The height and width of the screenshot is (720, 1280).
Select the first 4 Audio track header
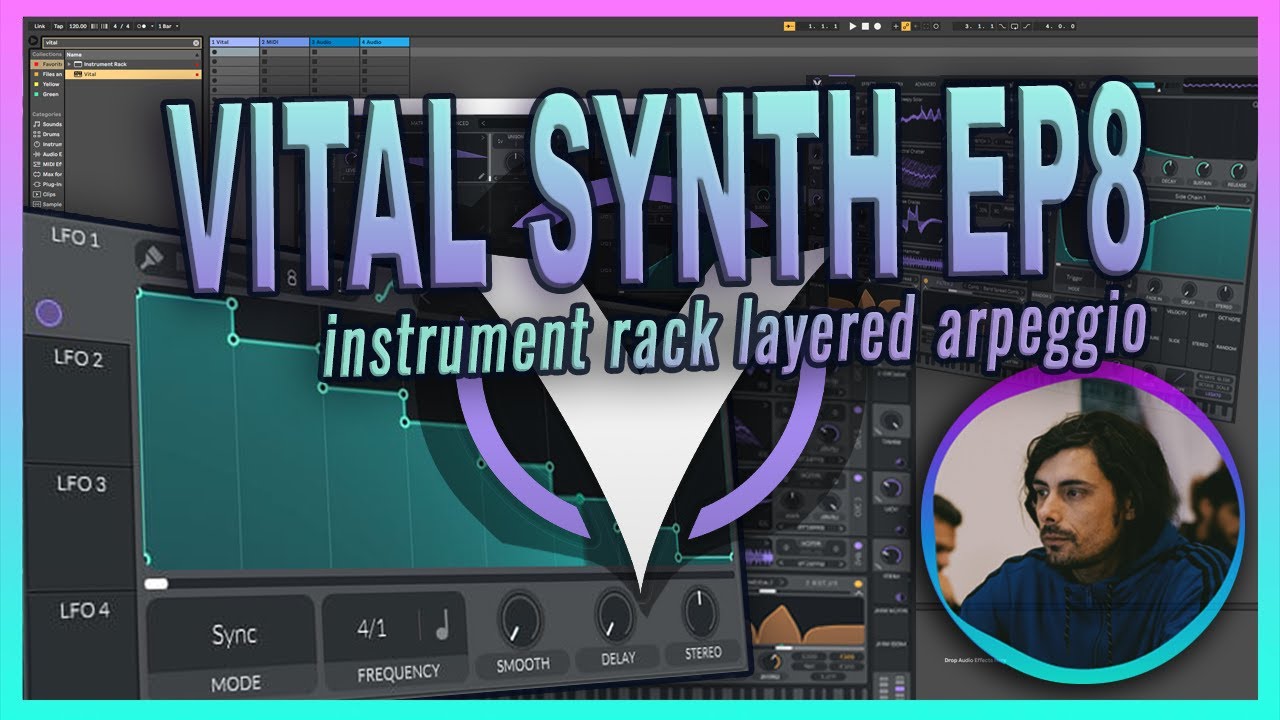click(x=384, y=42)
